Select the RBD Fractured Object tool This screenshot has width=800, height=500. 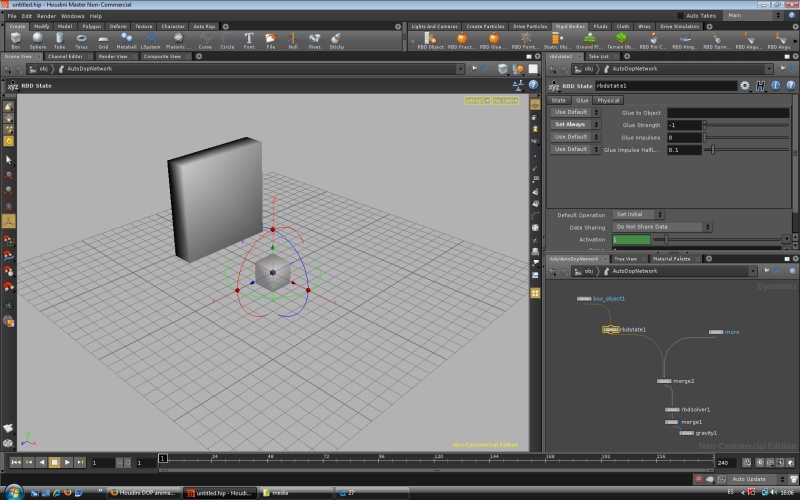461,40
